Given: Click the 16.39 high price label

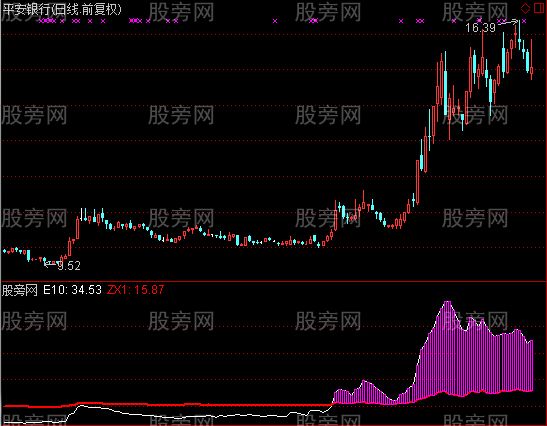Looking at the screenshot, I should click(480, 28).
